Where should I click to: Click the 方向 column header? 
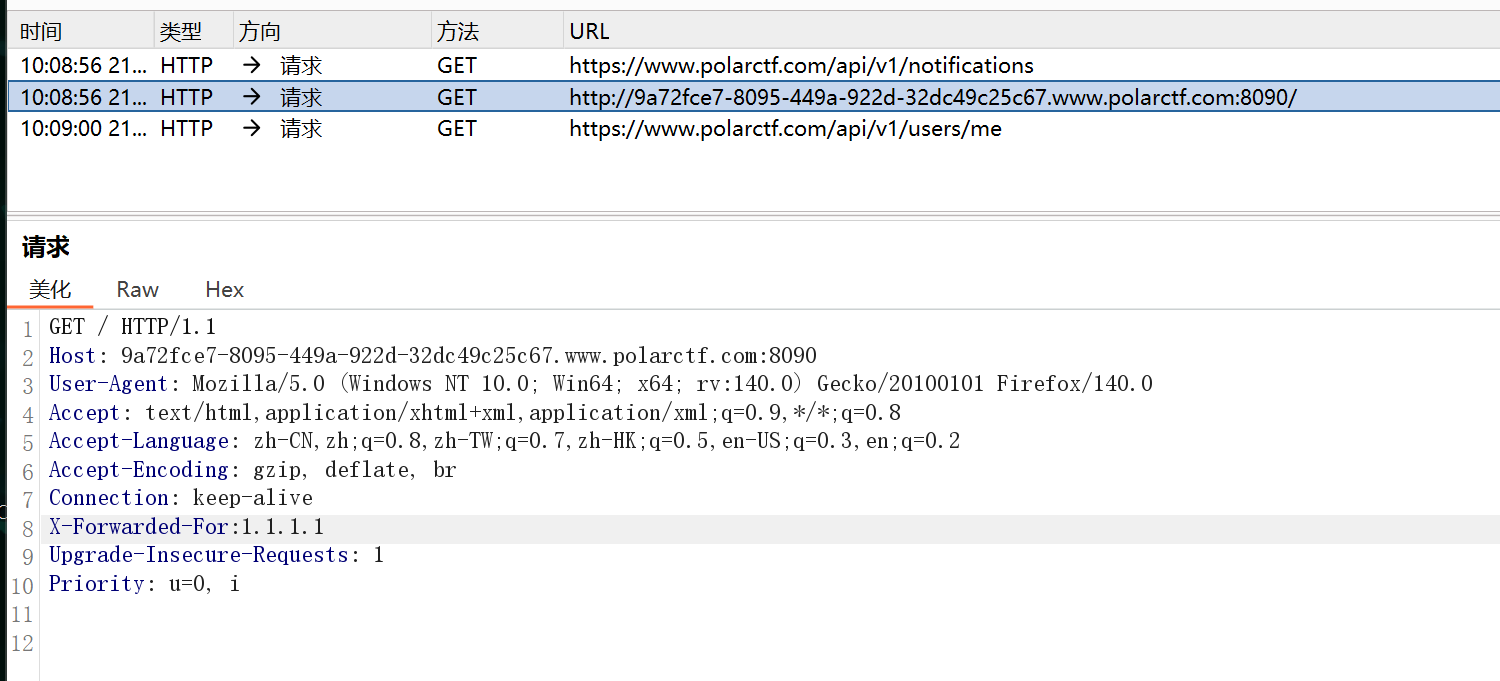(260, 32)
